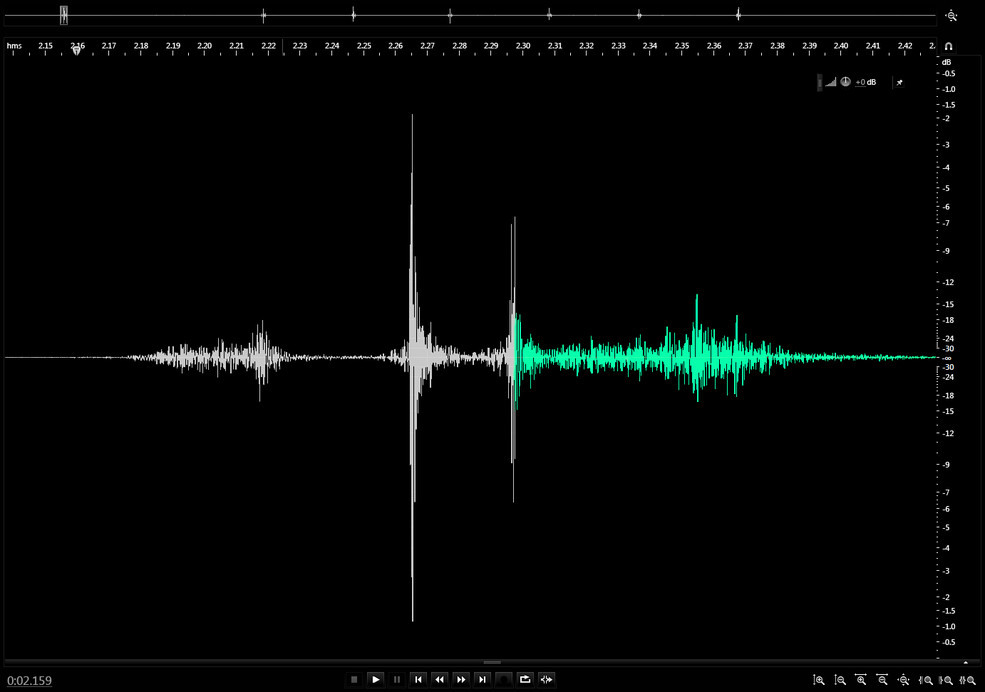Screen dimensions: 985x692
Task: Click the zoom in amplitude icon
Action: click(819, 680)
